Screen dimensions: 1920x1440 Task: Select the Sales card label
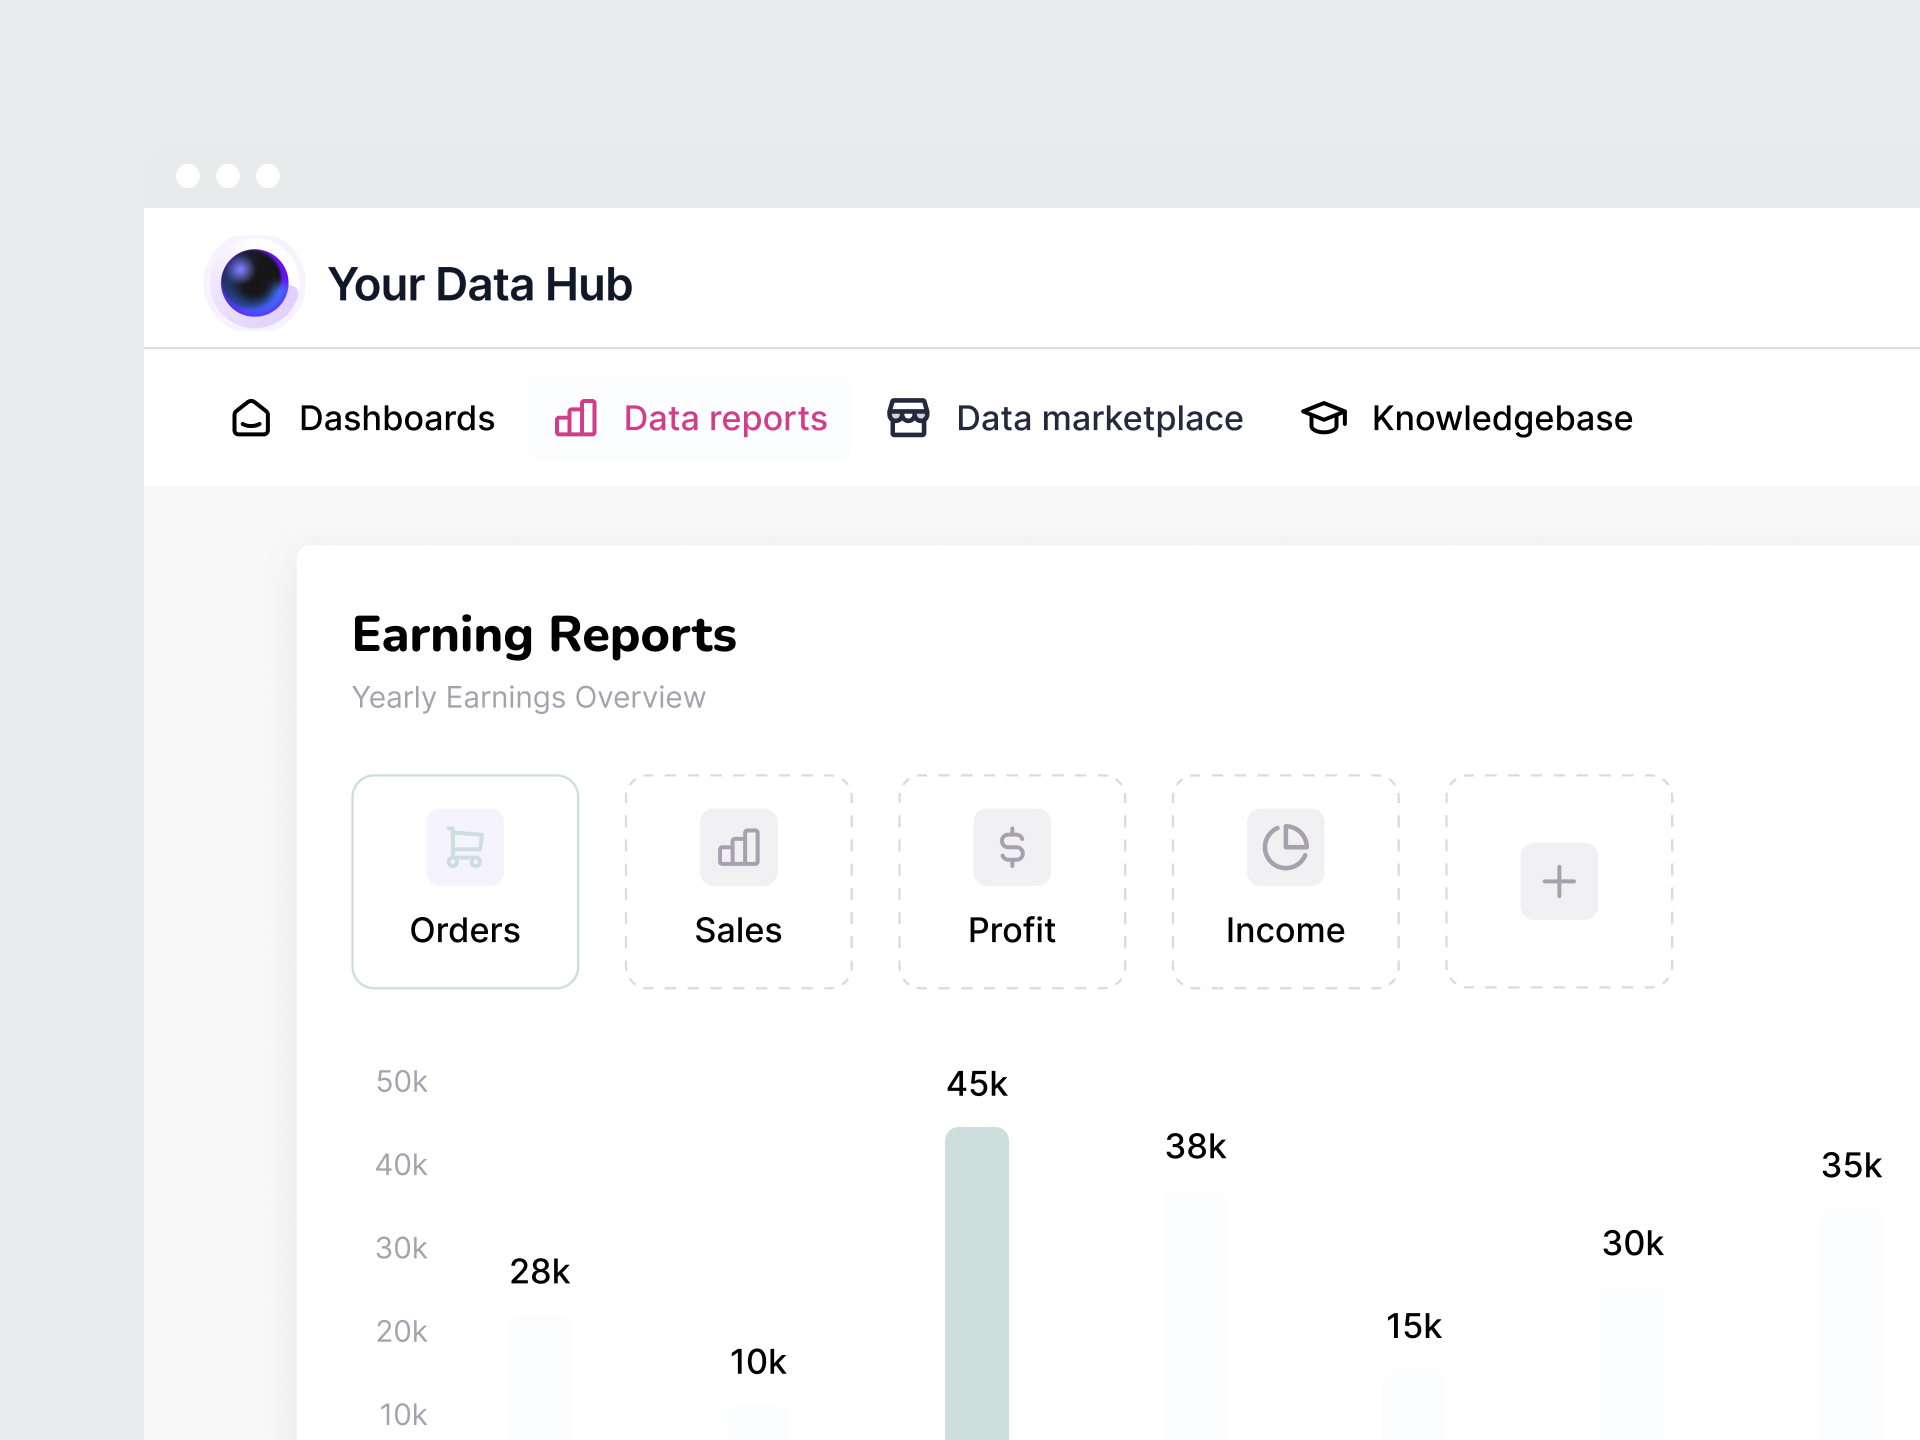point(738,930)
